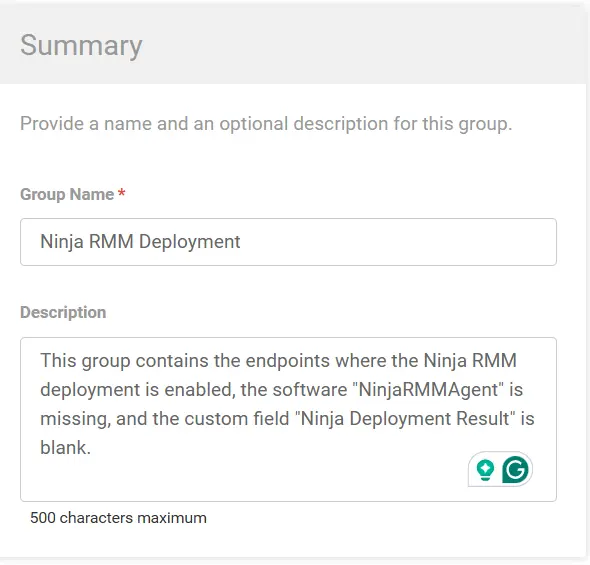Click the Description label
The height and width of the screenshot is (565, 590).
(63, 313)
